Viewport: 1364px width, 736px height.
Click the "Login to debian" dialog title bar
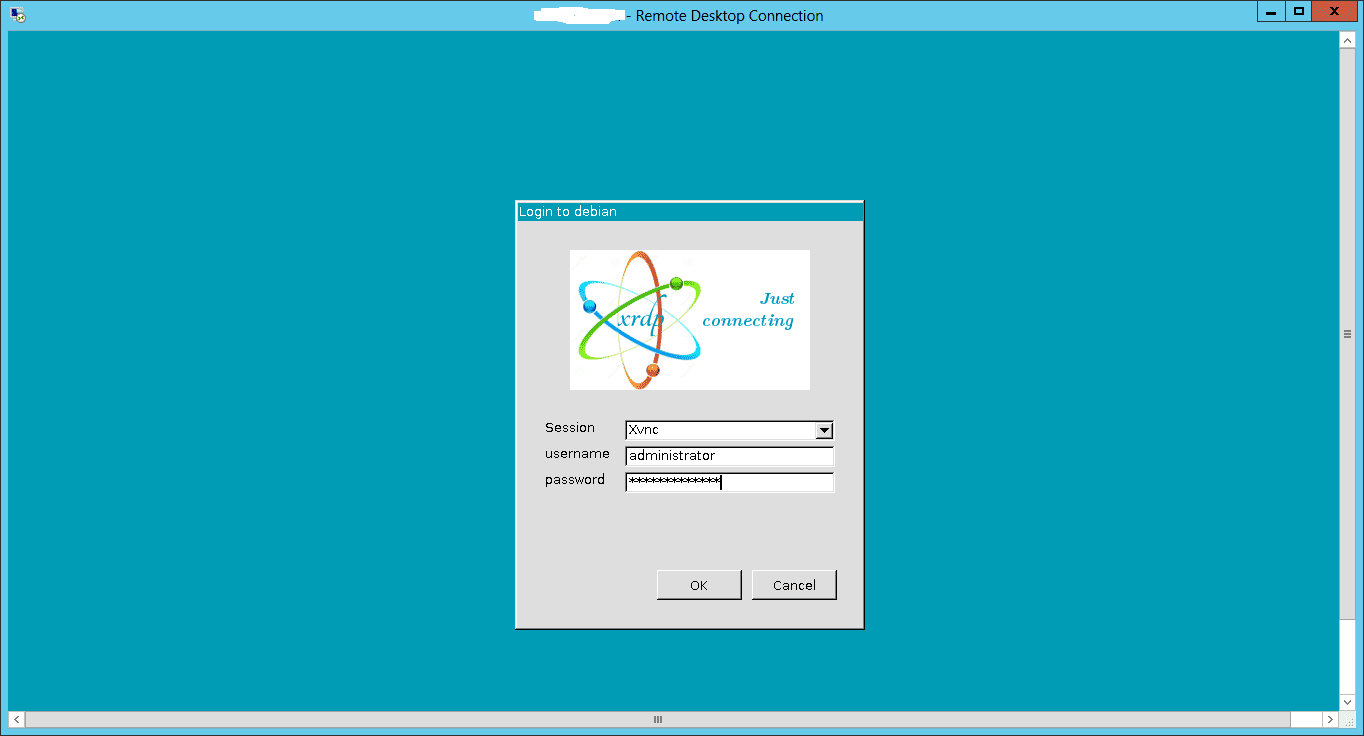point(689,212)
